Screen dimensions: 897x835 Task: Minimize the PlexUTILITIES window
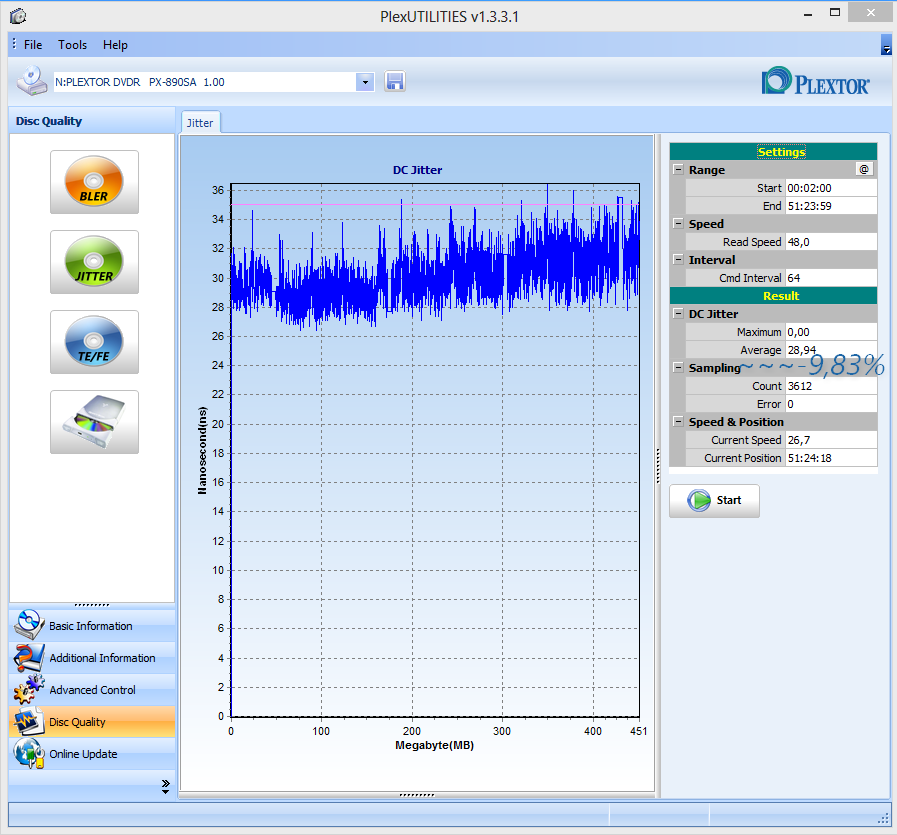[808, 15]
